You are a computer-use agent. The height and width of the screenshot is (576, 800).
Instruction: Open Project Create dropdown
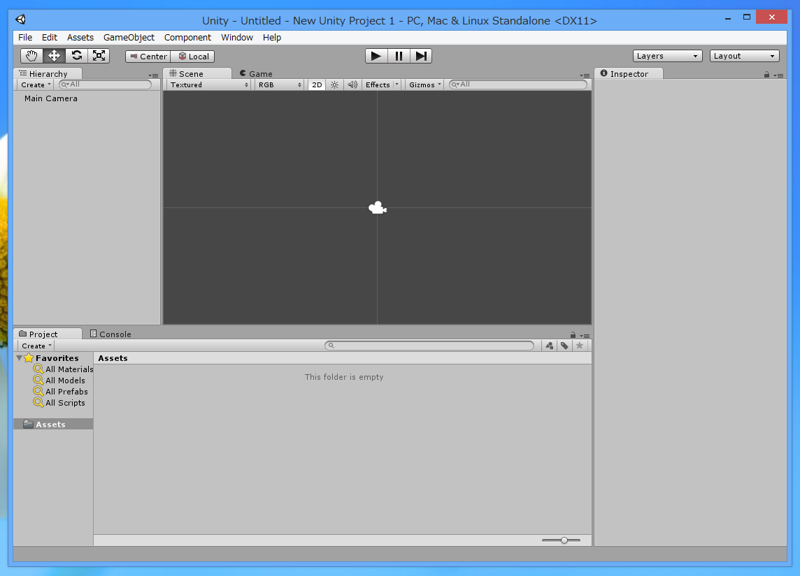tap(36, 346)
